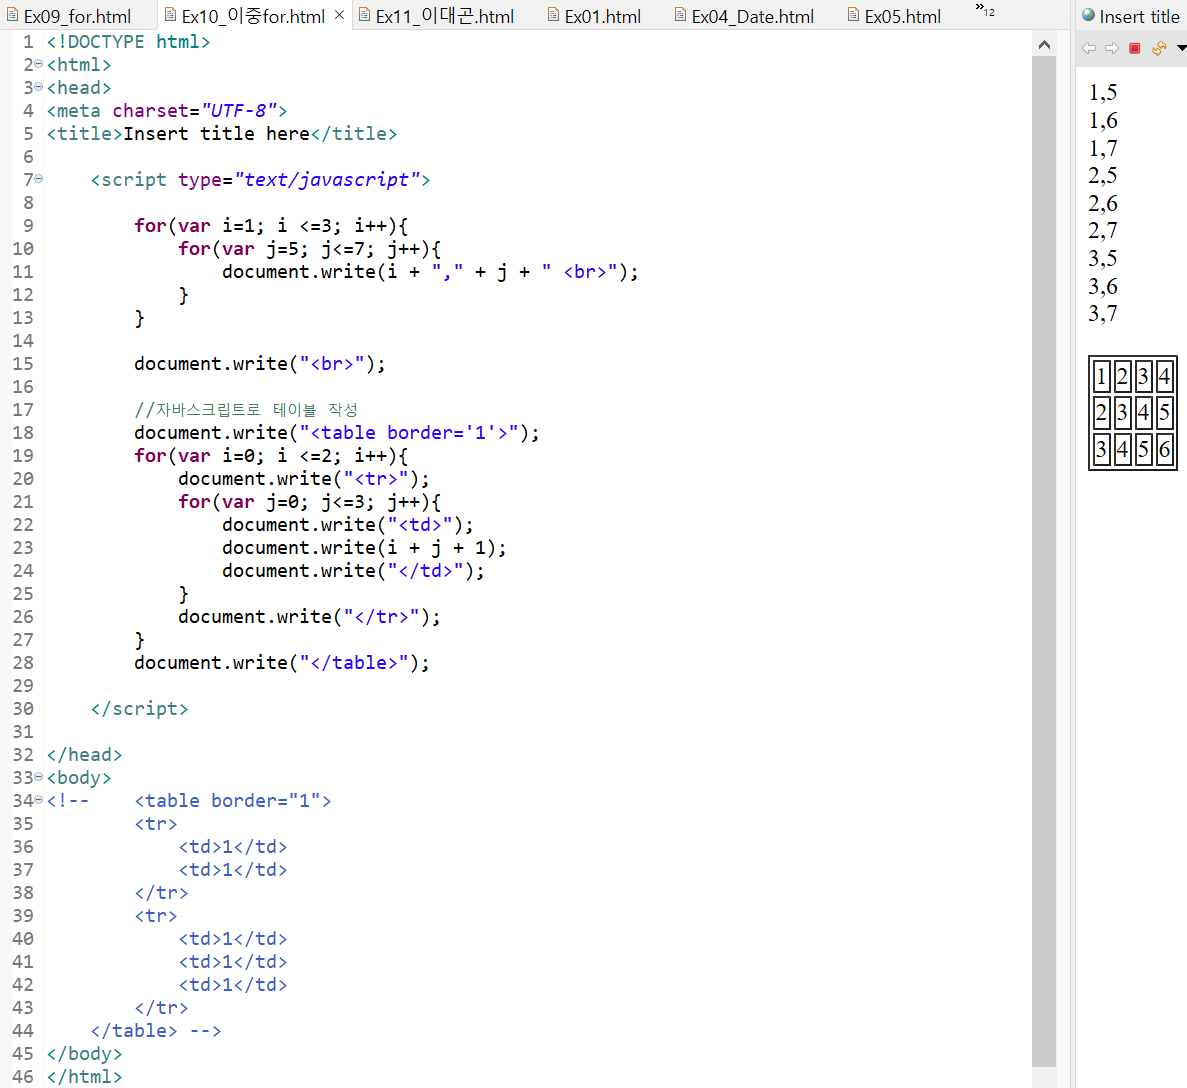Click the "Insert title here" title text
The image size is (1187, 1088).
217,134
